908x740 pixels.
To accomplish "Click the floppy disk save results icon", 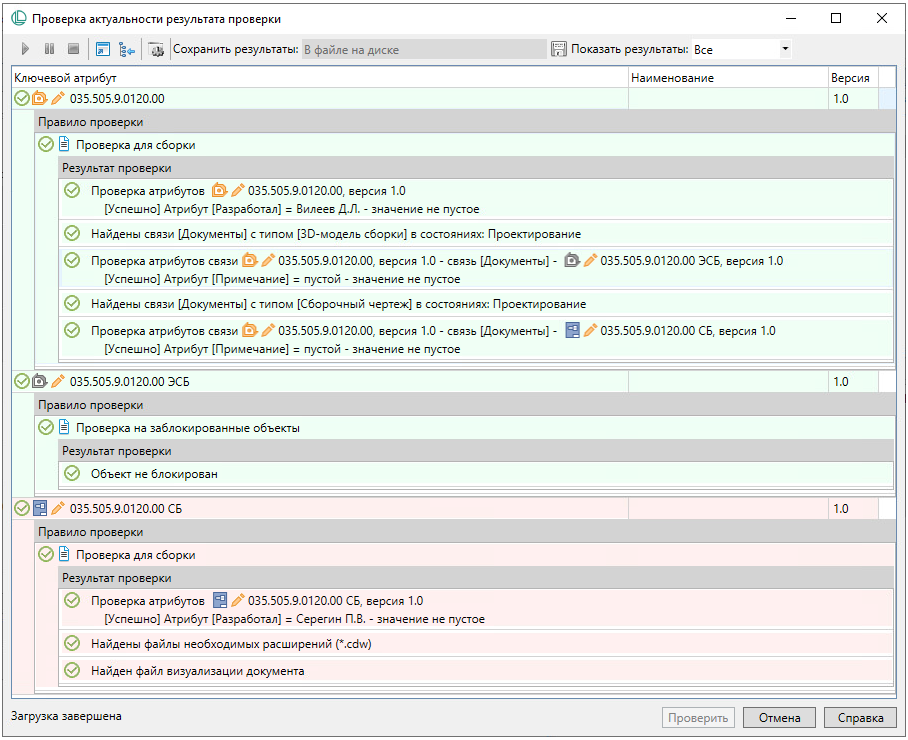I will 559,48.
